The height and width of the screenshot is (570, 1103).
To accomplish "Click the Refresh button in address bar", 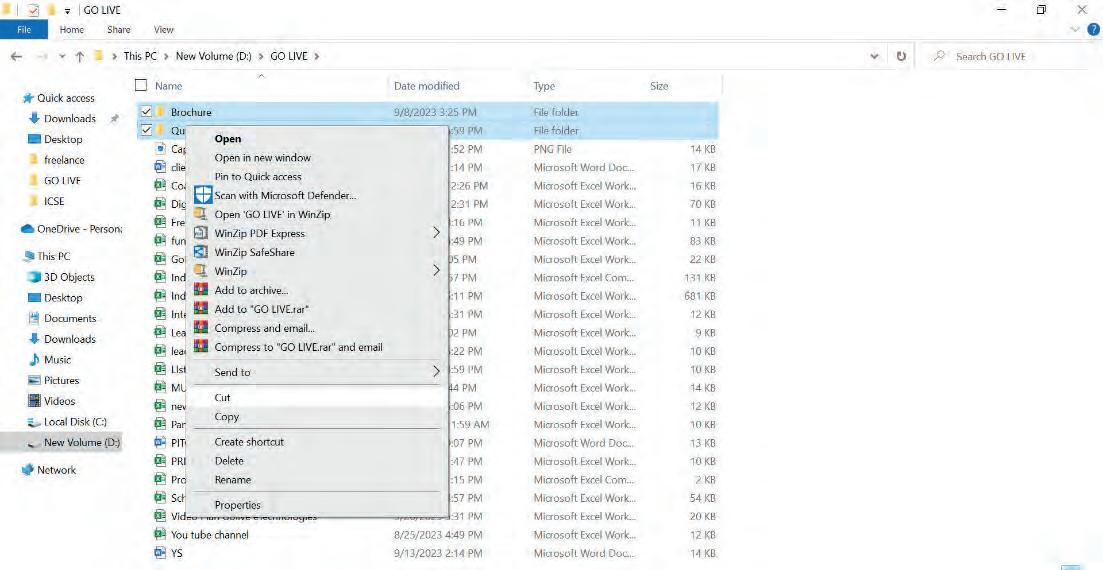I will click(x=901, y=56).
